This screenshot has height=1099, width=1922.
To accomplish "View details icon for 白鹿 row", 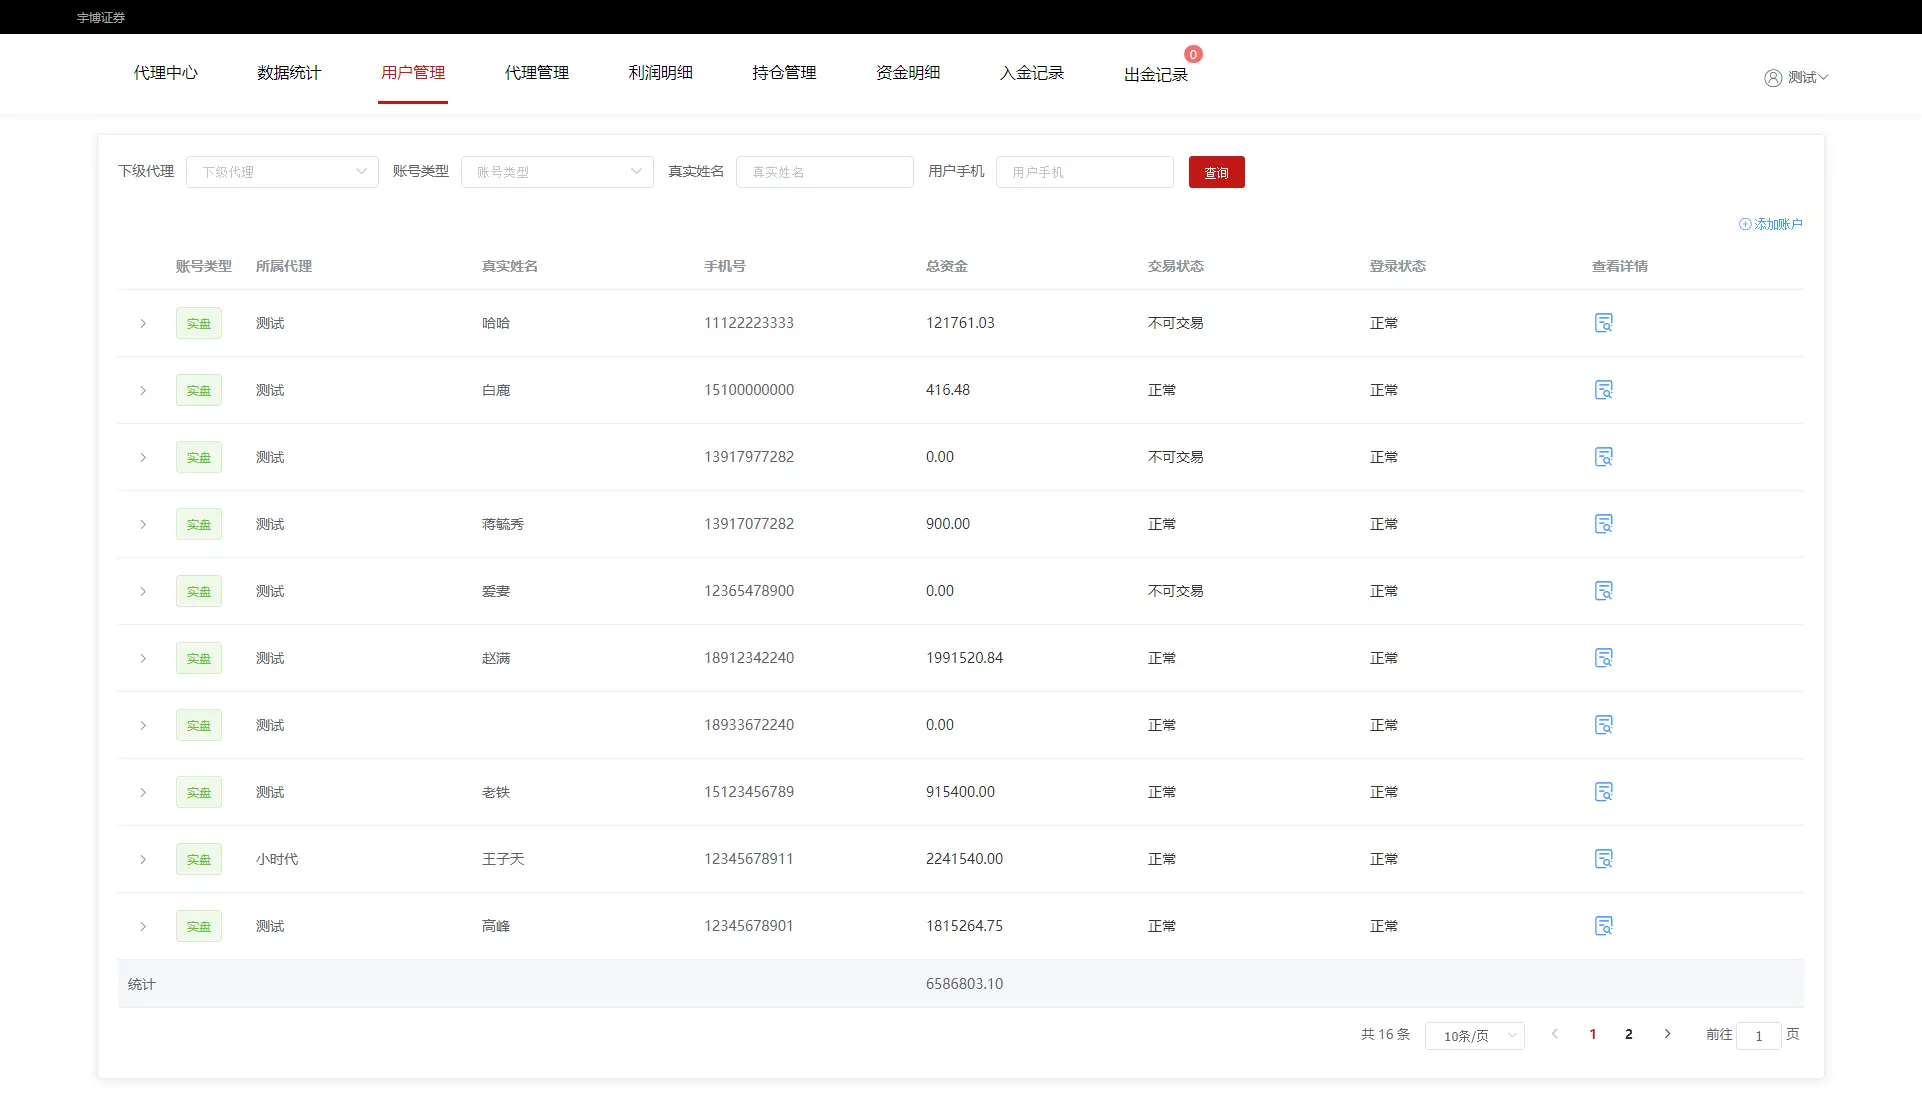I will pos(1603,390).
